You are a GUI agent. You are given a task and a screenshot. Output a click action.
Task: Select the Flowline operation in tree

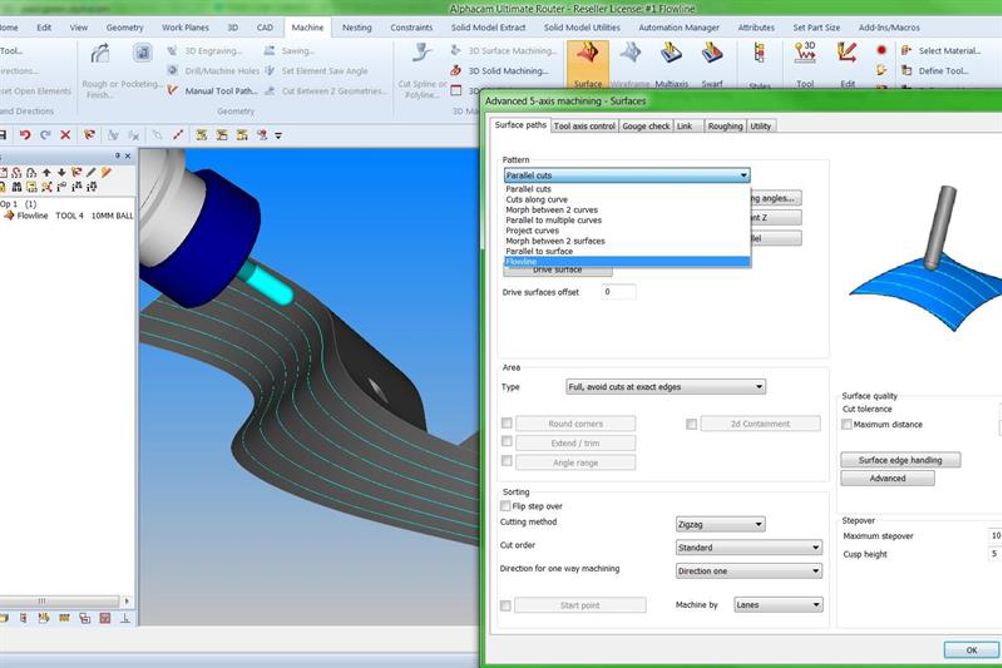[x=69, y=216]
